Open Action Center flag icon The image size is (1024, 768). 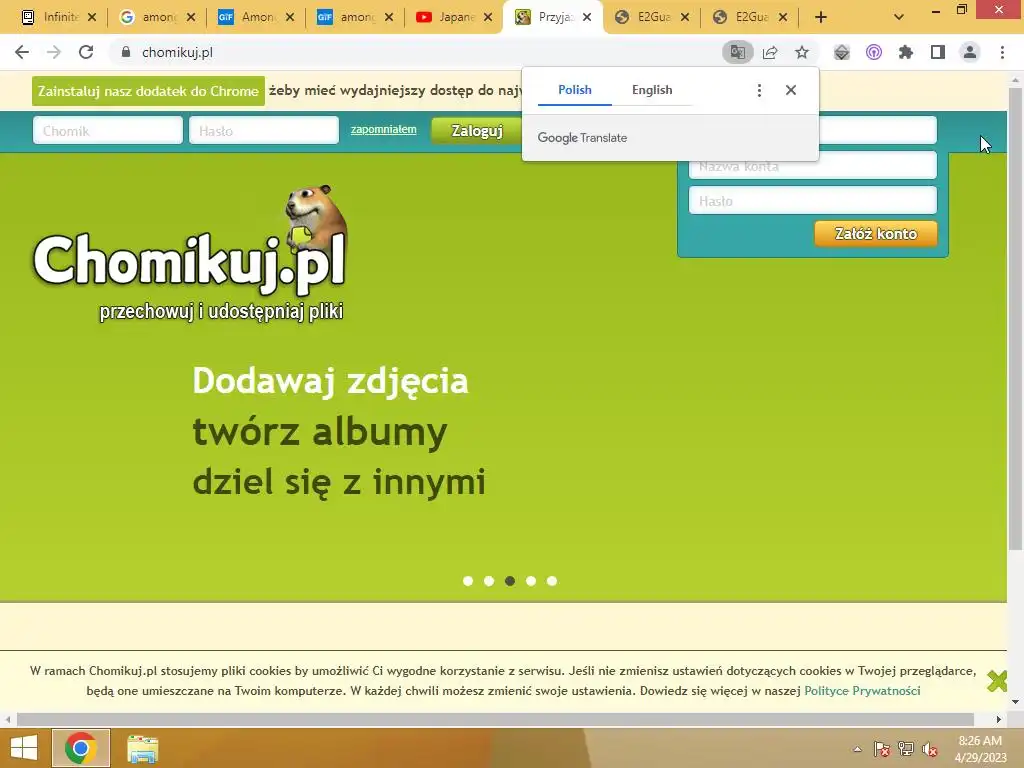point(882,749)
